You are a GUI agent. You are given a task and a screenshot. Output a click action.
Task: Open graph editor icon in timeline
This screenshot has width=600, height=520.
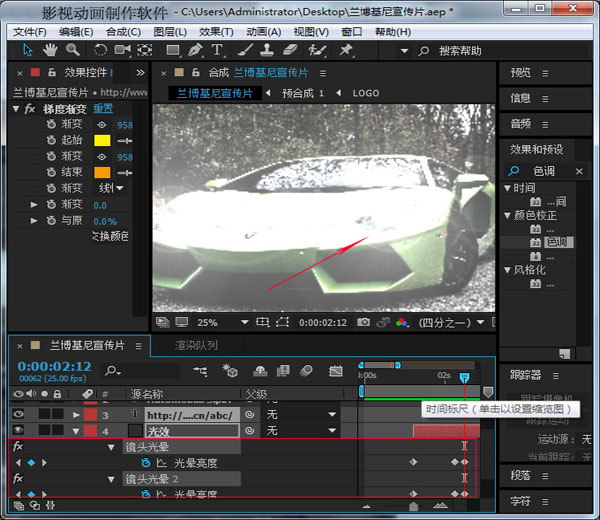[336, 370]
